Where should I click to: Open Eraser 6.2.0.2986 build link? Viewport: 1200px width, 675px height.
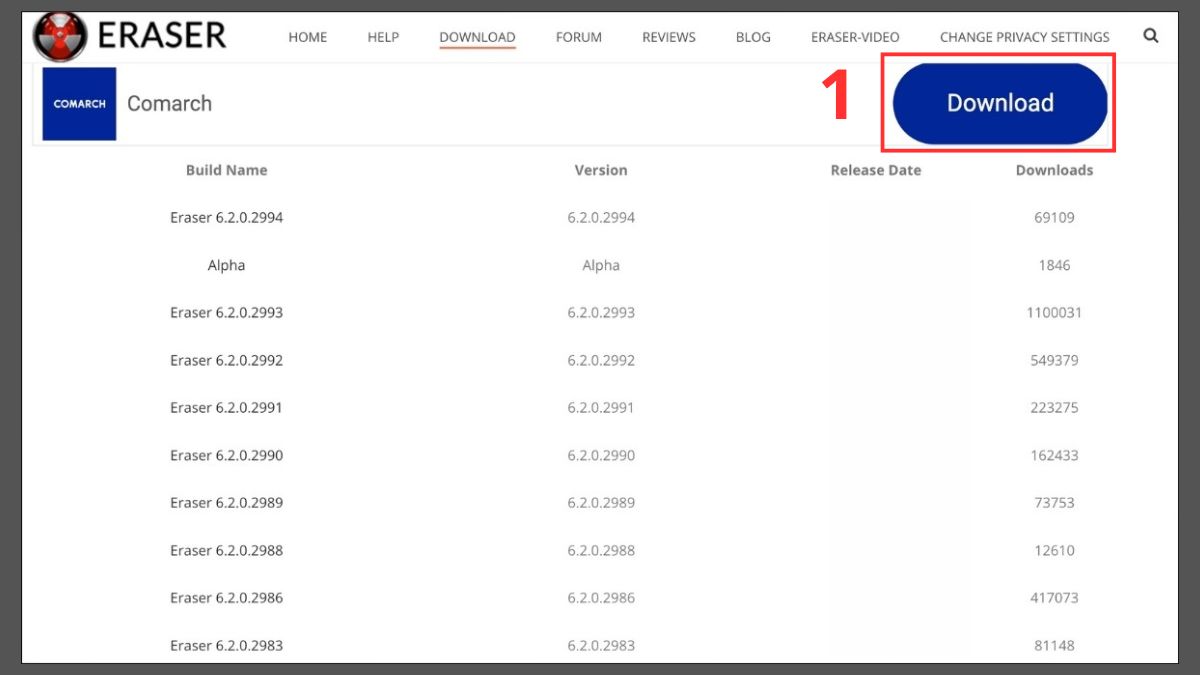pos(227,597)
